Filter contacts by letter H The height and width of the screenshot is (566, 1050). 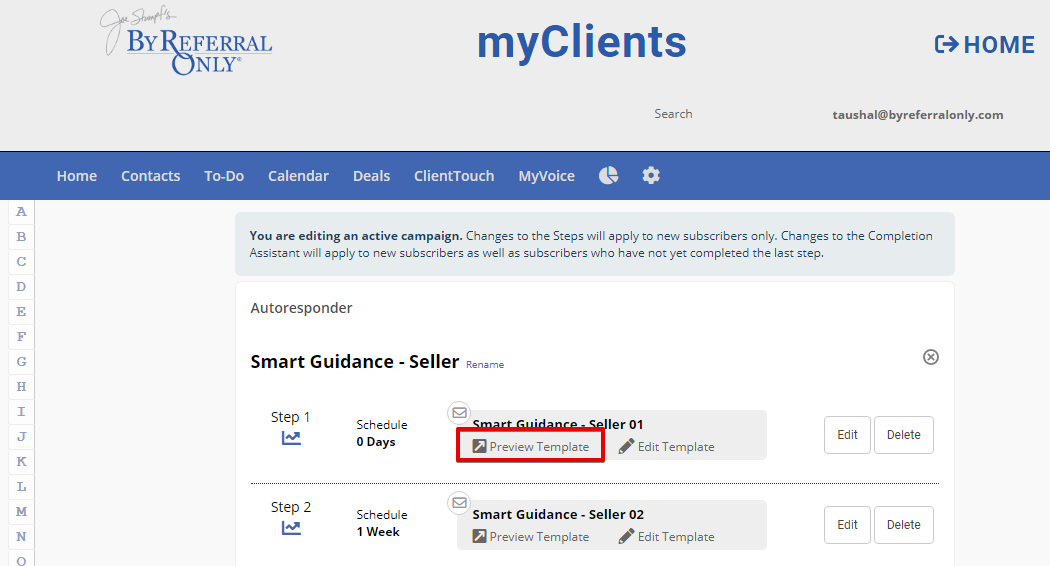(21, 386)
